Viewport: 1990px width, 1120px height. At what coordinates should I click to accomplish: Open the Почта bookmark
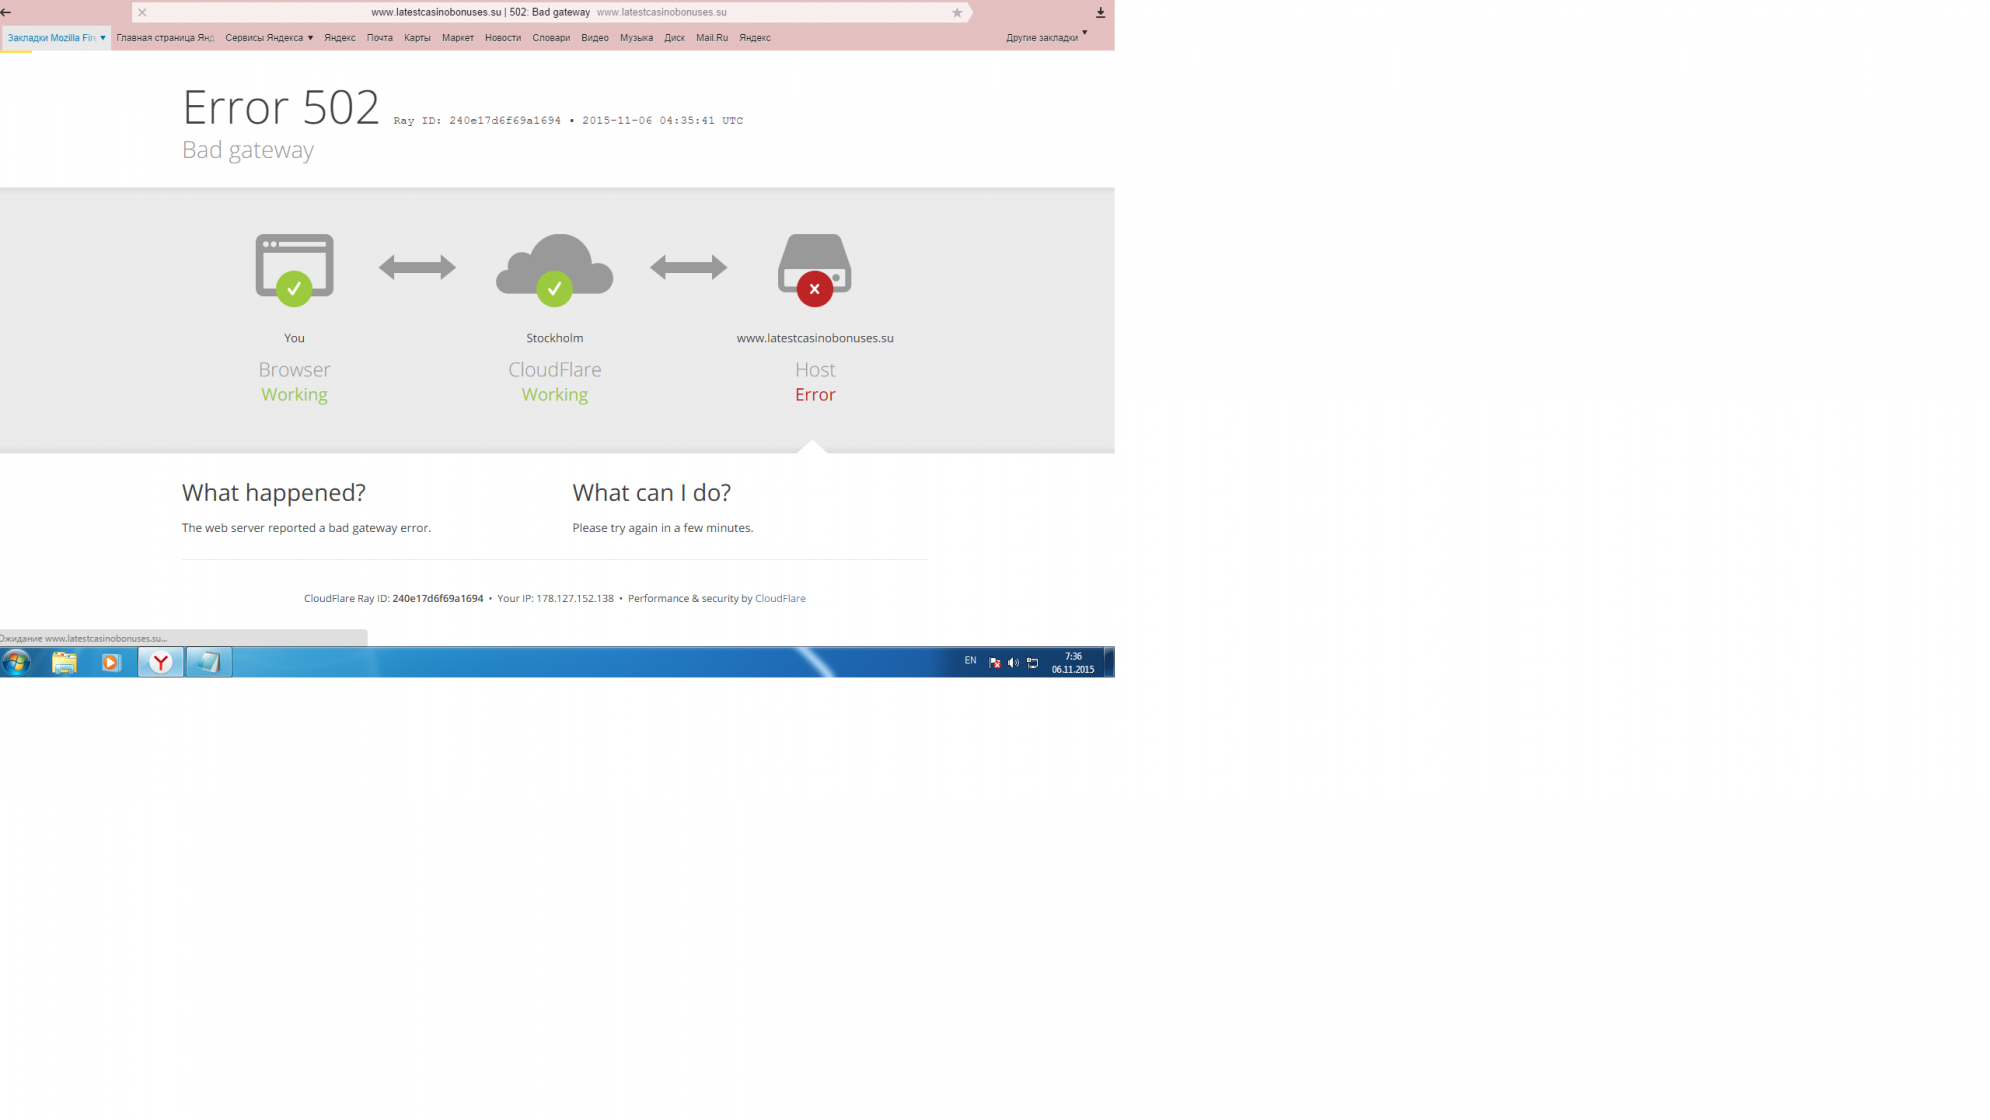[379, 38]
